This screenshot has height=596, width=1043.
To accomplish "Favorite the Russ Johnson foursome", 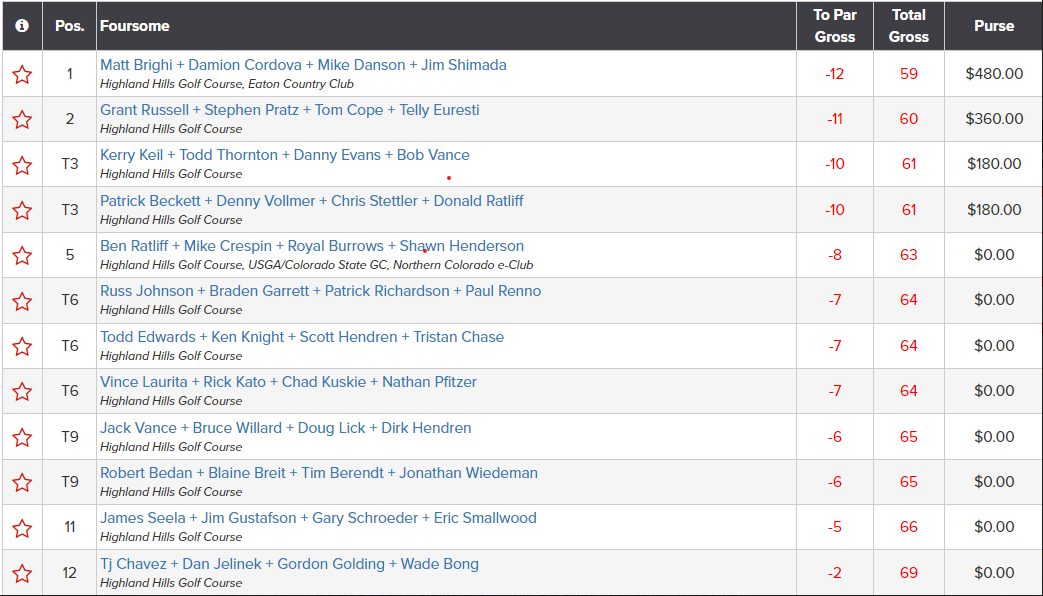I will pos(22,301).
